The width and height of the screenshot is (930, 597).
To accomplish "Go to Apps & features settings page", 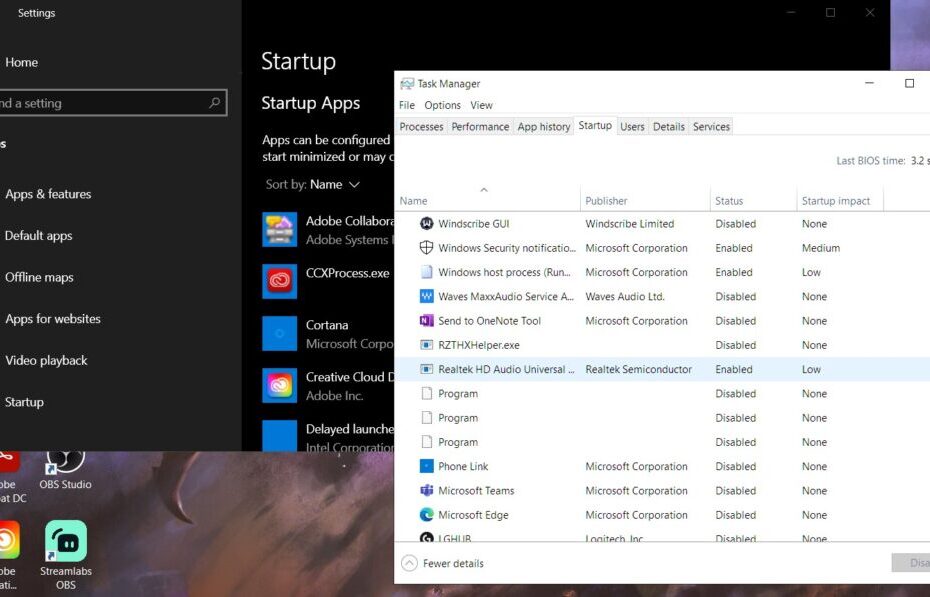I will point(48,194).
